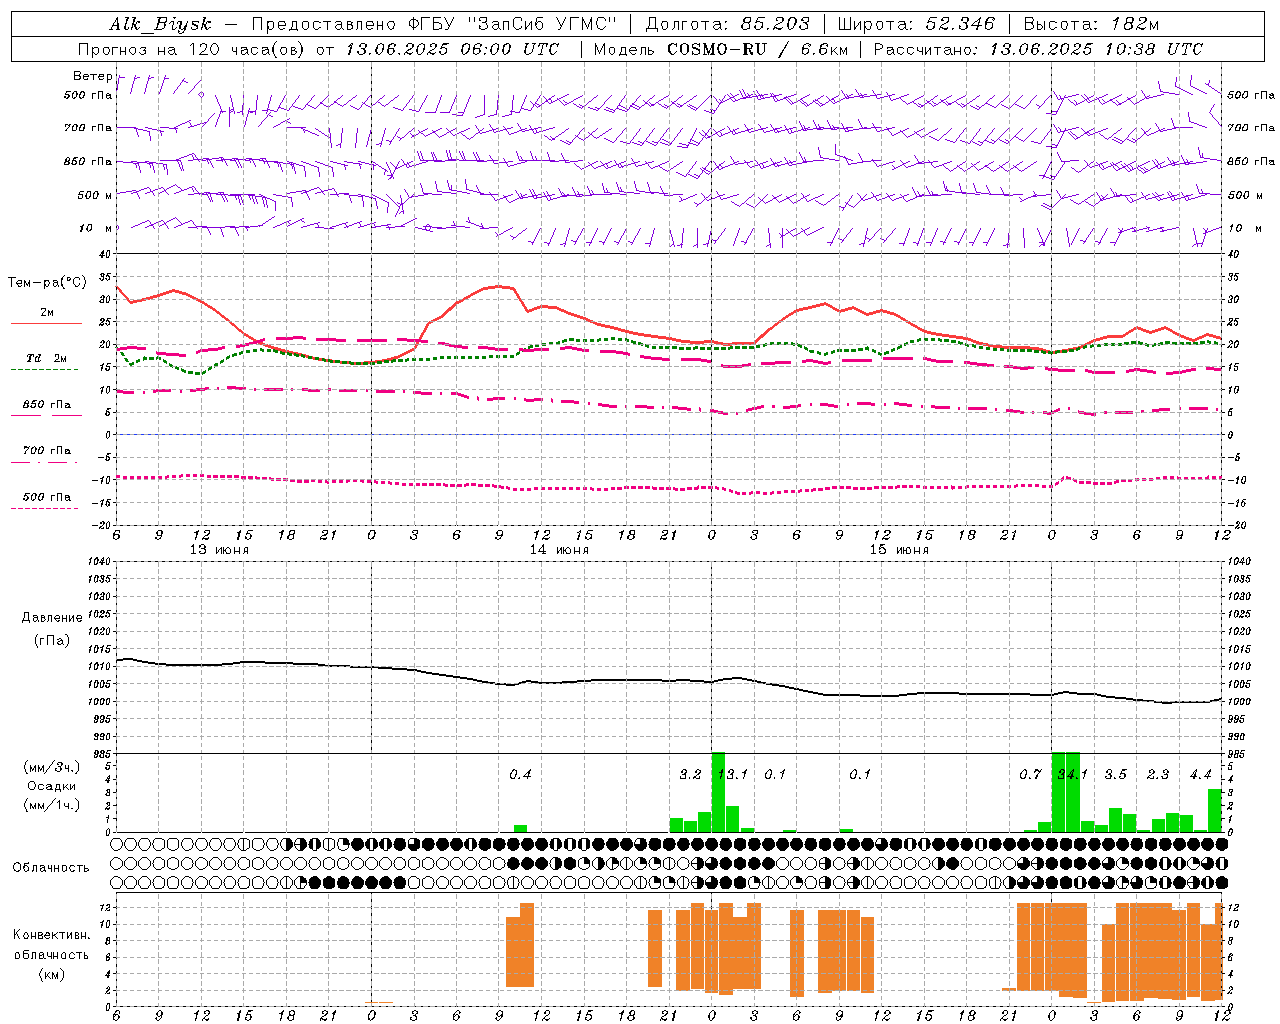The width and height of the screenshot is (1280, 1024).
Task: Click the 15 июня date label
Action: 899,550
